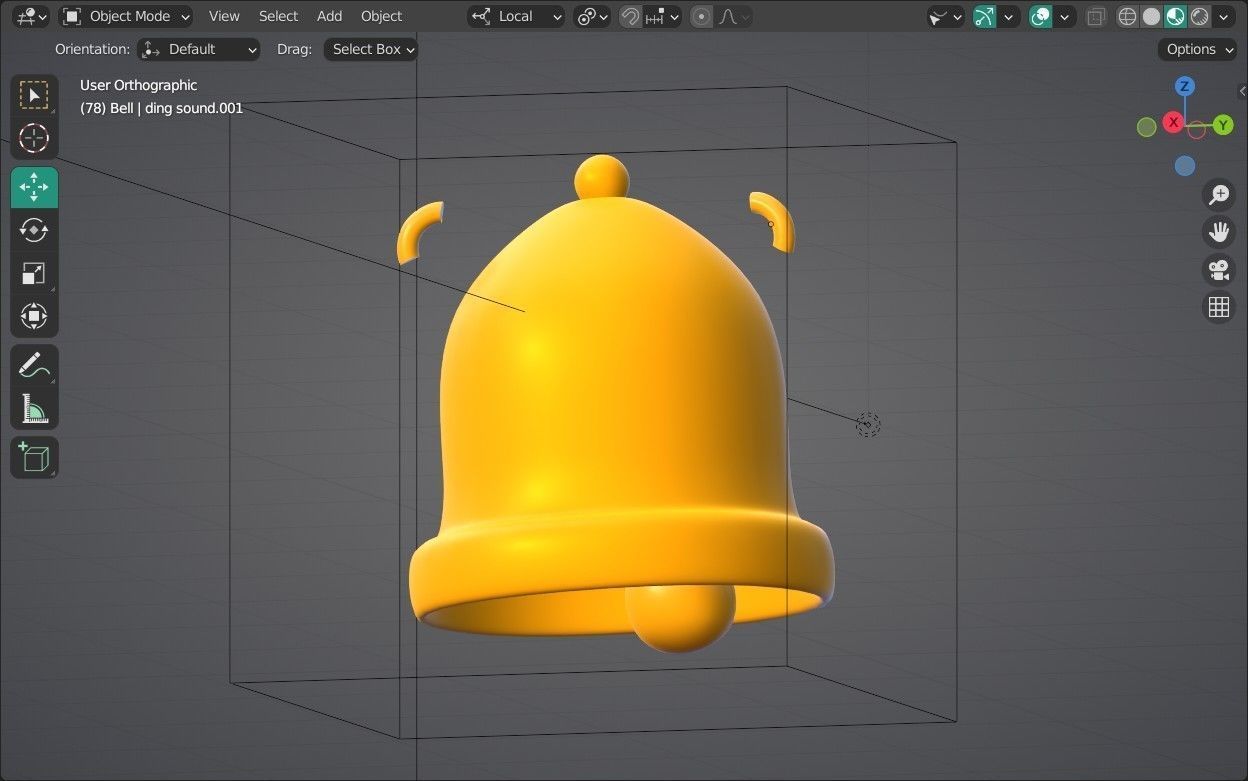1248x781 pixels.
Task: Select the Add Cube tool
Action: [34, 457]
